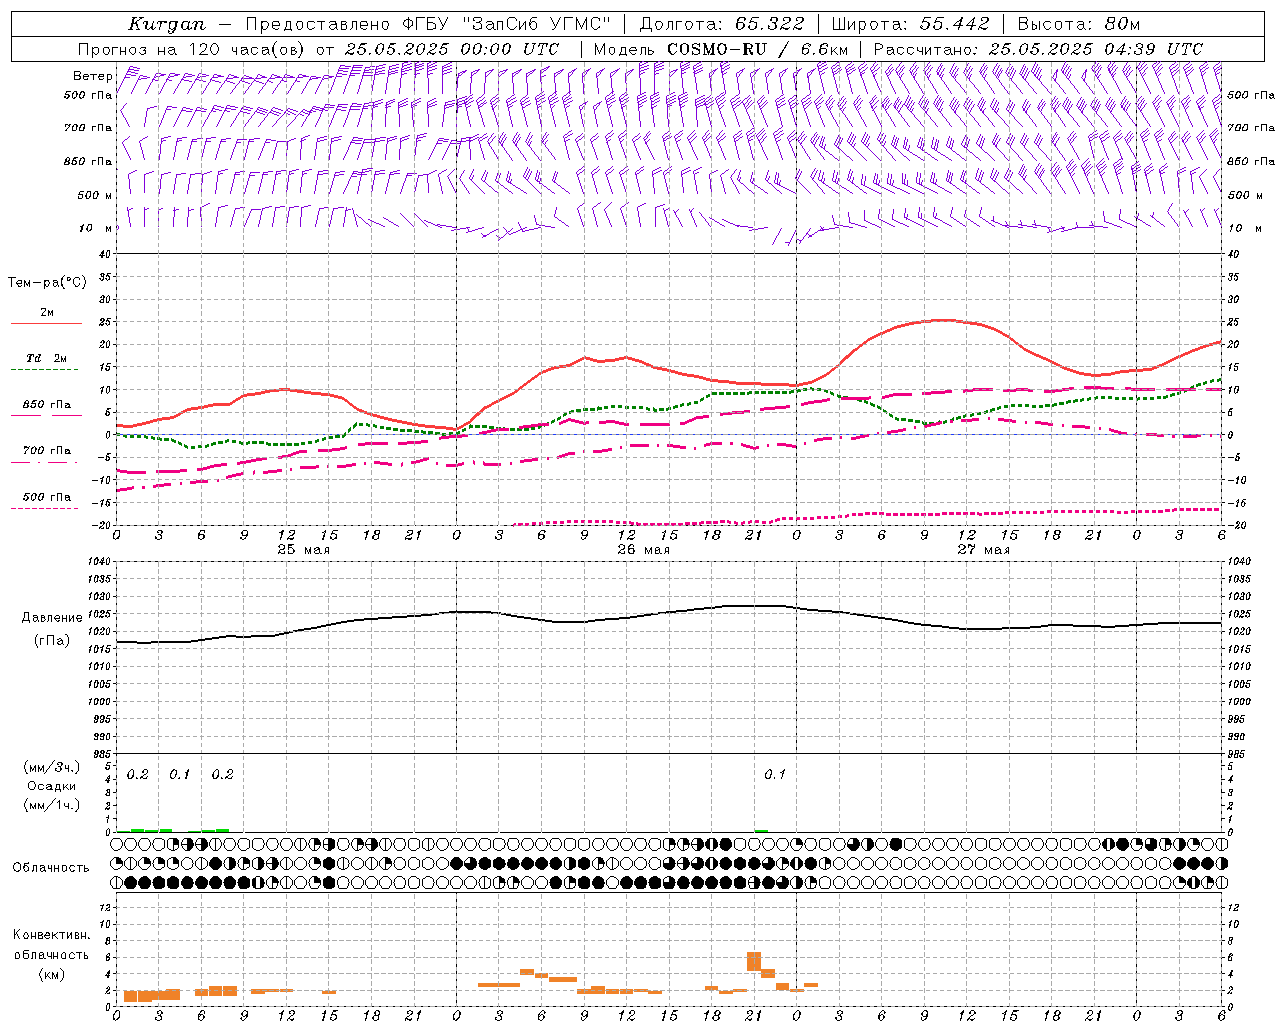Click the "2м" temperature legend entry

47,312
